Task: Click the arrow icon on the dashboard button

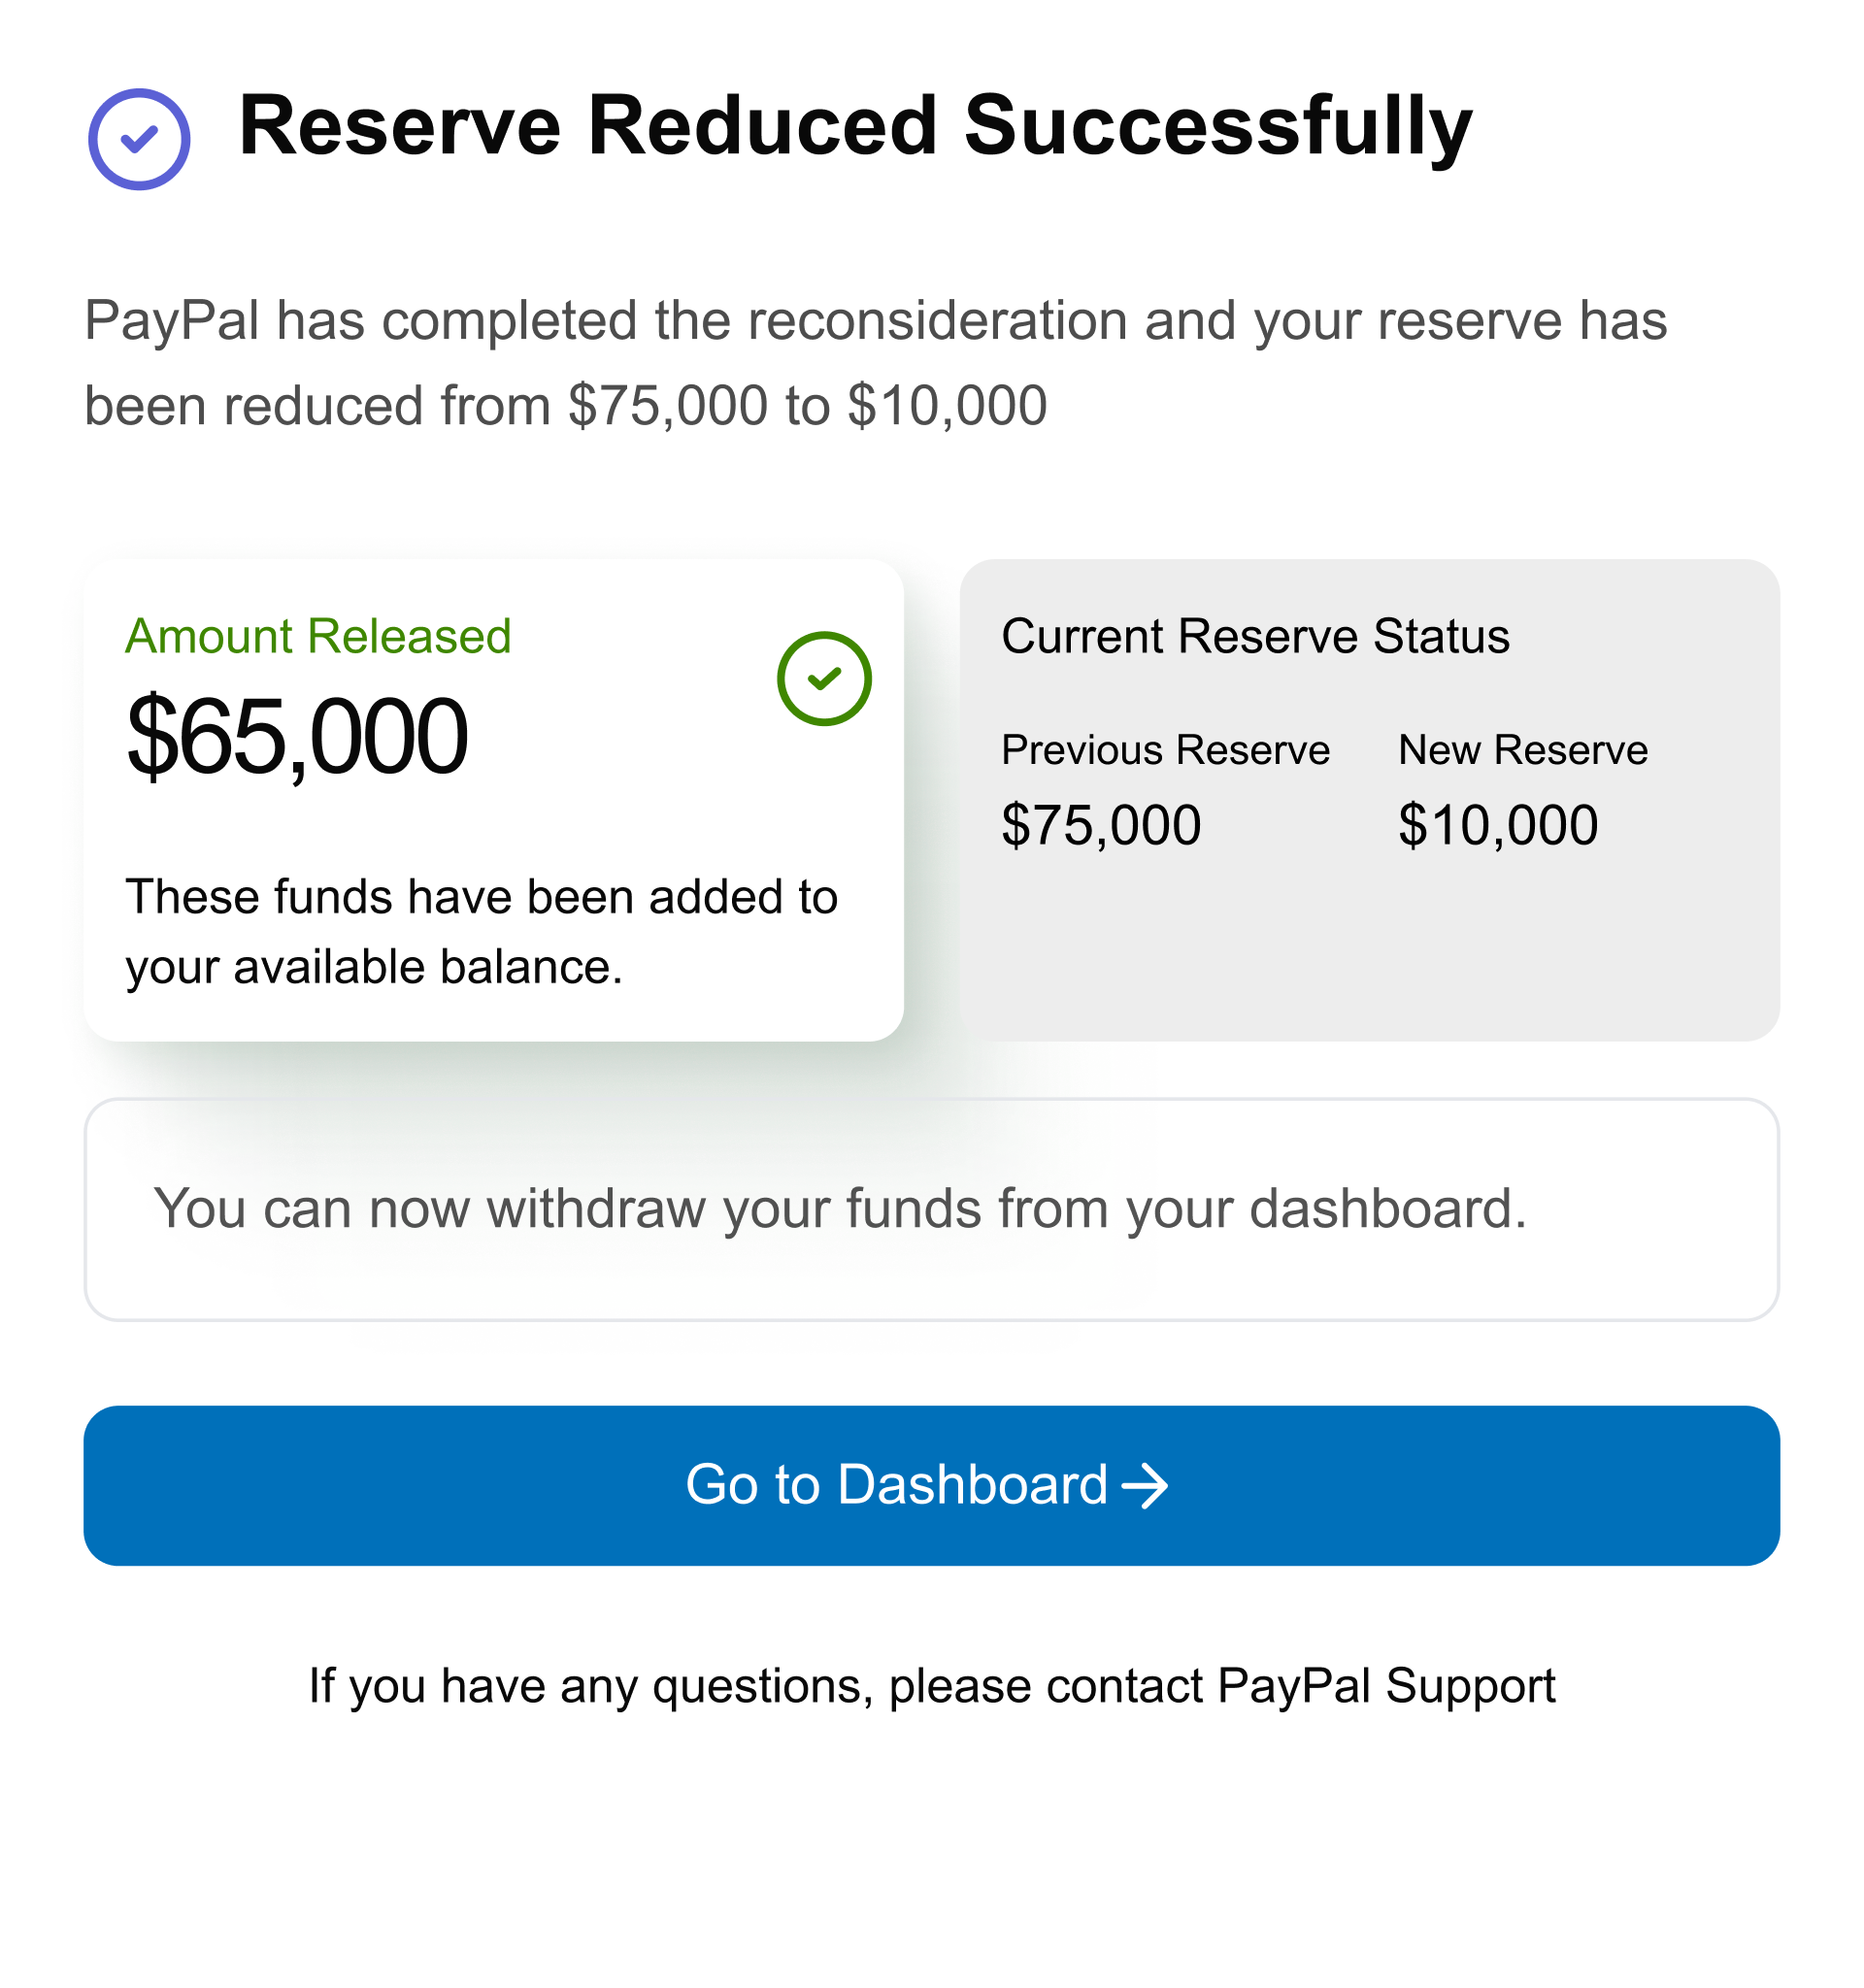Action: (x=1145, y=1486)
